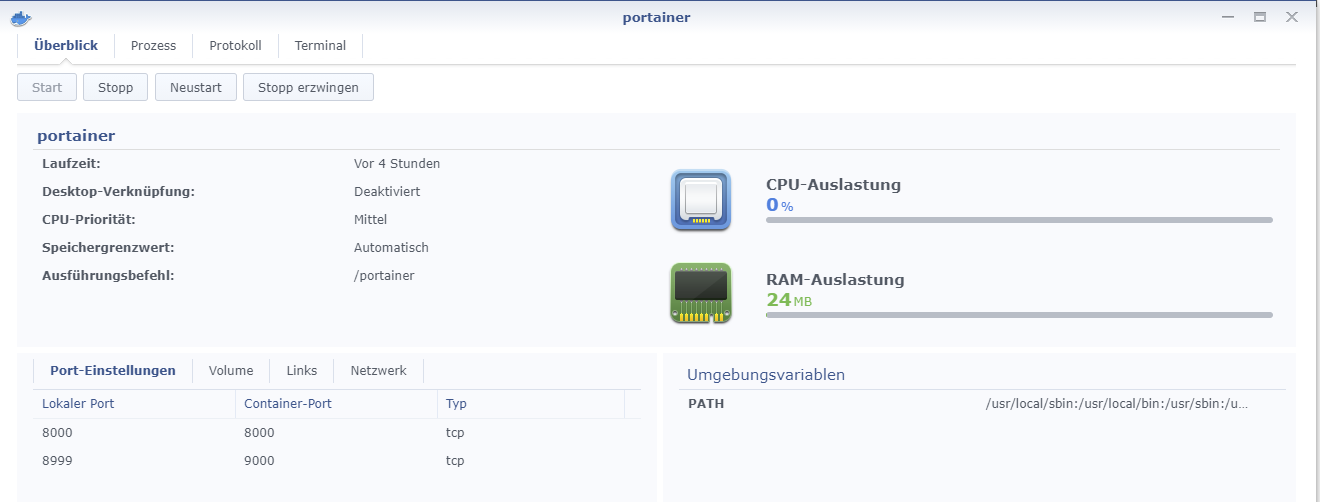Maximize the portainer window
This screenshot has width=1320, height=502.
click(x=1260, y=17)
